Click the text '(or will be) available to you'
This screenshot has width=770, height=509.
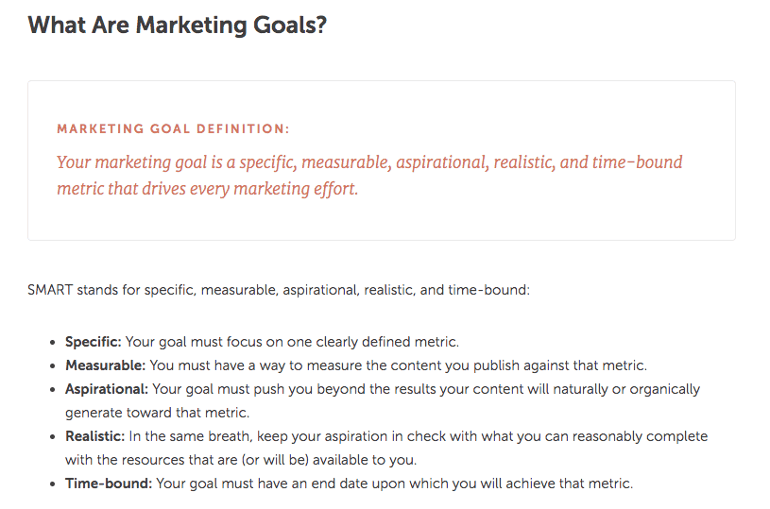coord(328,460)
